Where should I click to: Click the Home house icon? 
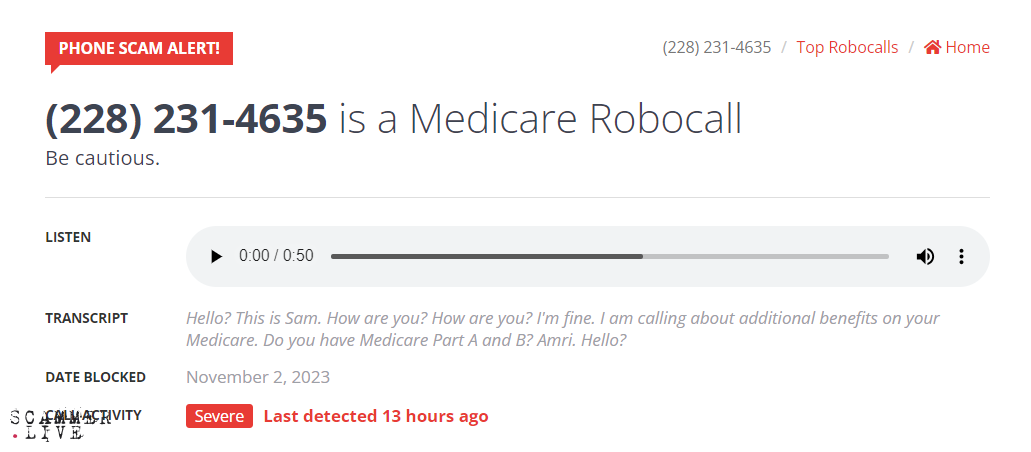pyautogui.click(x=932, y=47)
